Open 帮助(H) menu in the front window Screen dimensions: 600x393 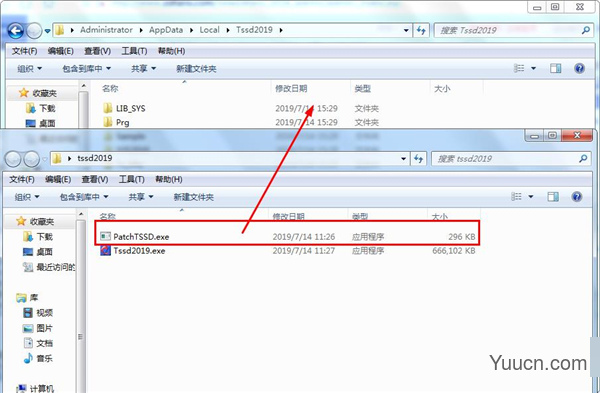point(168,179)
